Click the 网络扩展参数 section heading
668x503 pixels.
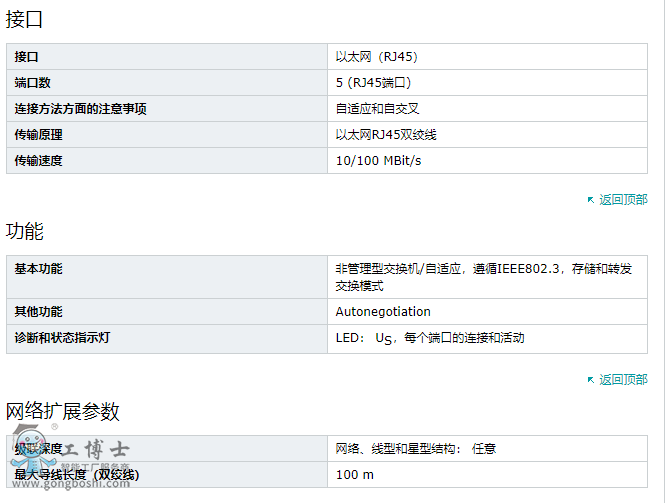[x=62, y=411]
